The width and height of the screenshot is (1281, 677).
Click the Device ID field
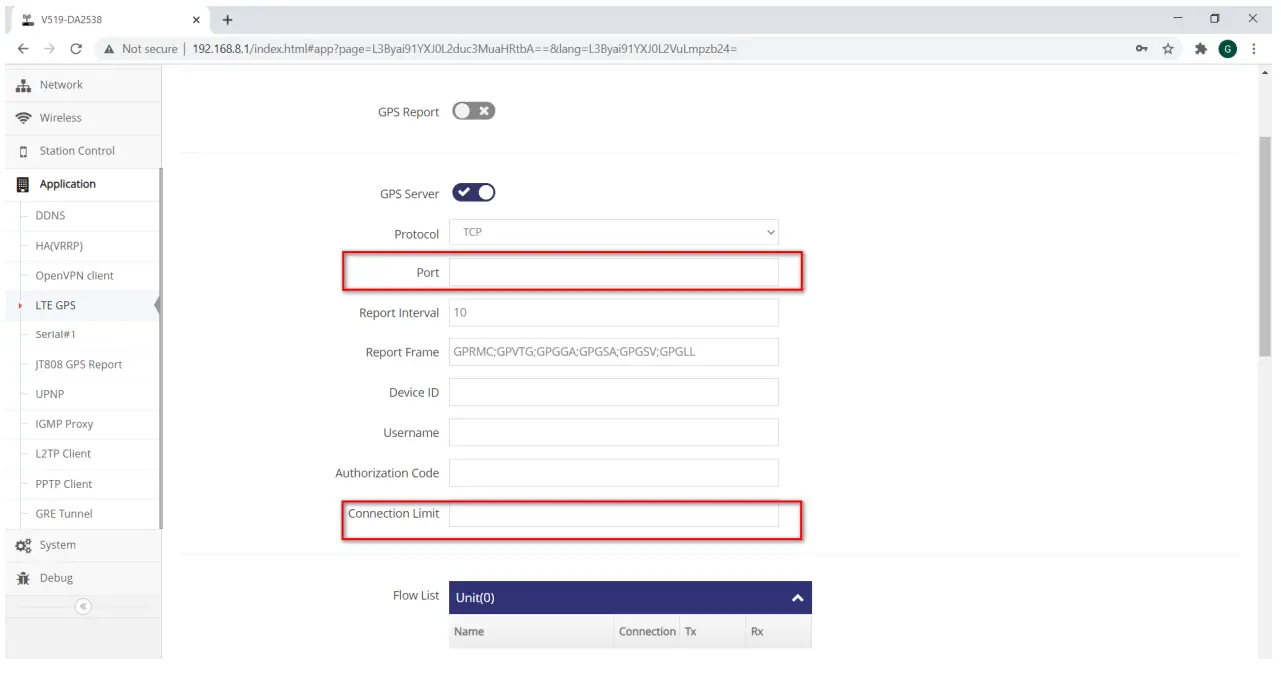coord(613,392)
